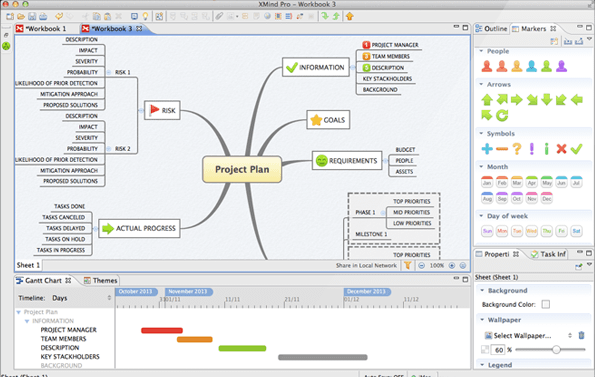
Task: Click the Jan month marker
Action: coord(487,182)
